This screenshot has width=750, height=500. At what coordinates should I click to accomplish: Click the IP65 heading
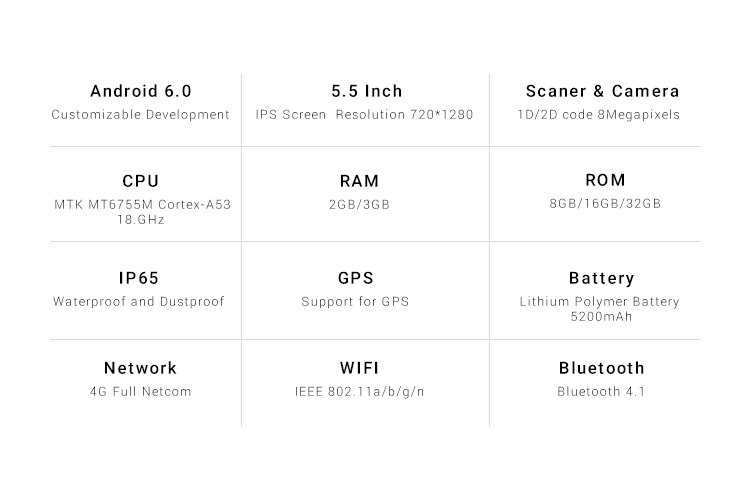click(139, 278)
